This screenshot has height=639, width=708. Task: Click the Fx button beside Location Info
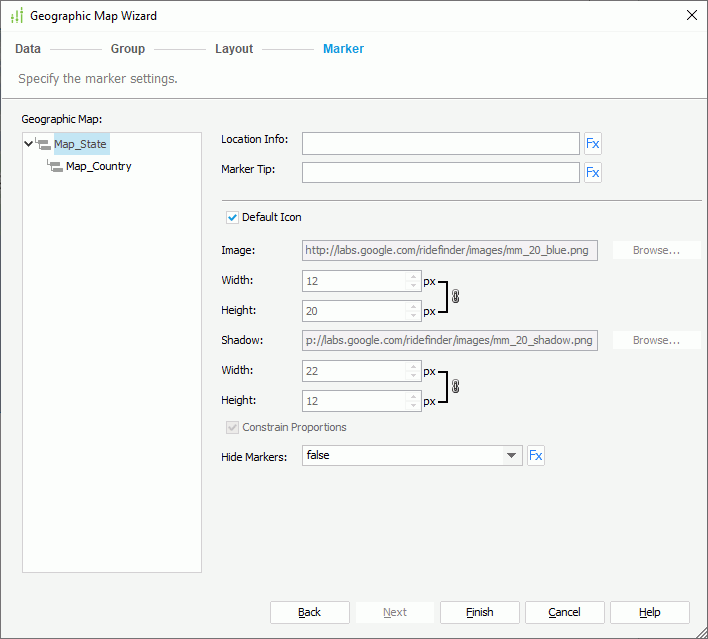click(x=592, y=143)
